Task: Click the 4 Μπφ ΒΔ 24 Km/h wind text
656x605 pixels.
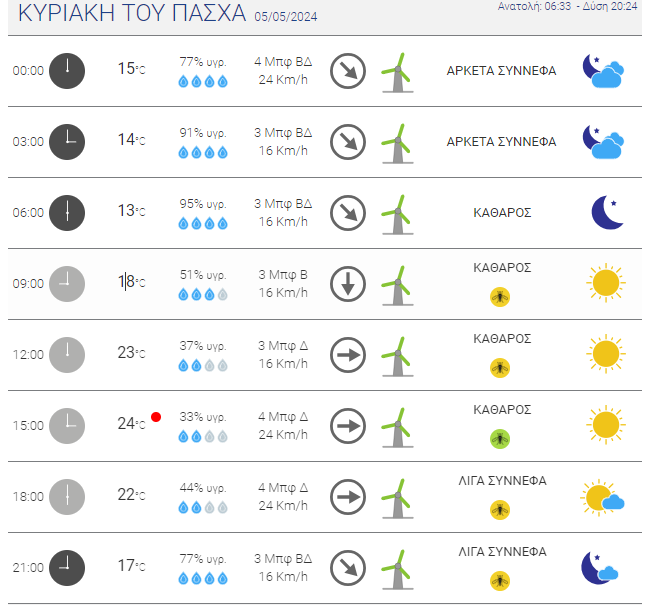Action: click(x=283, y=71)
